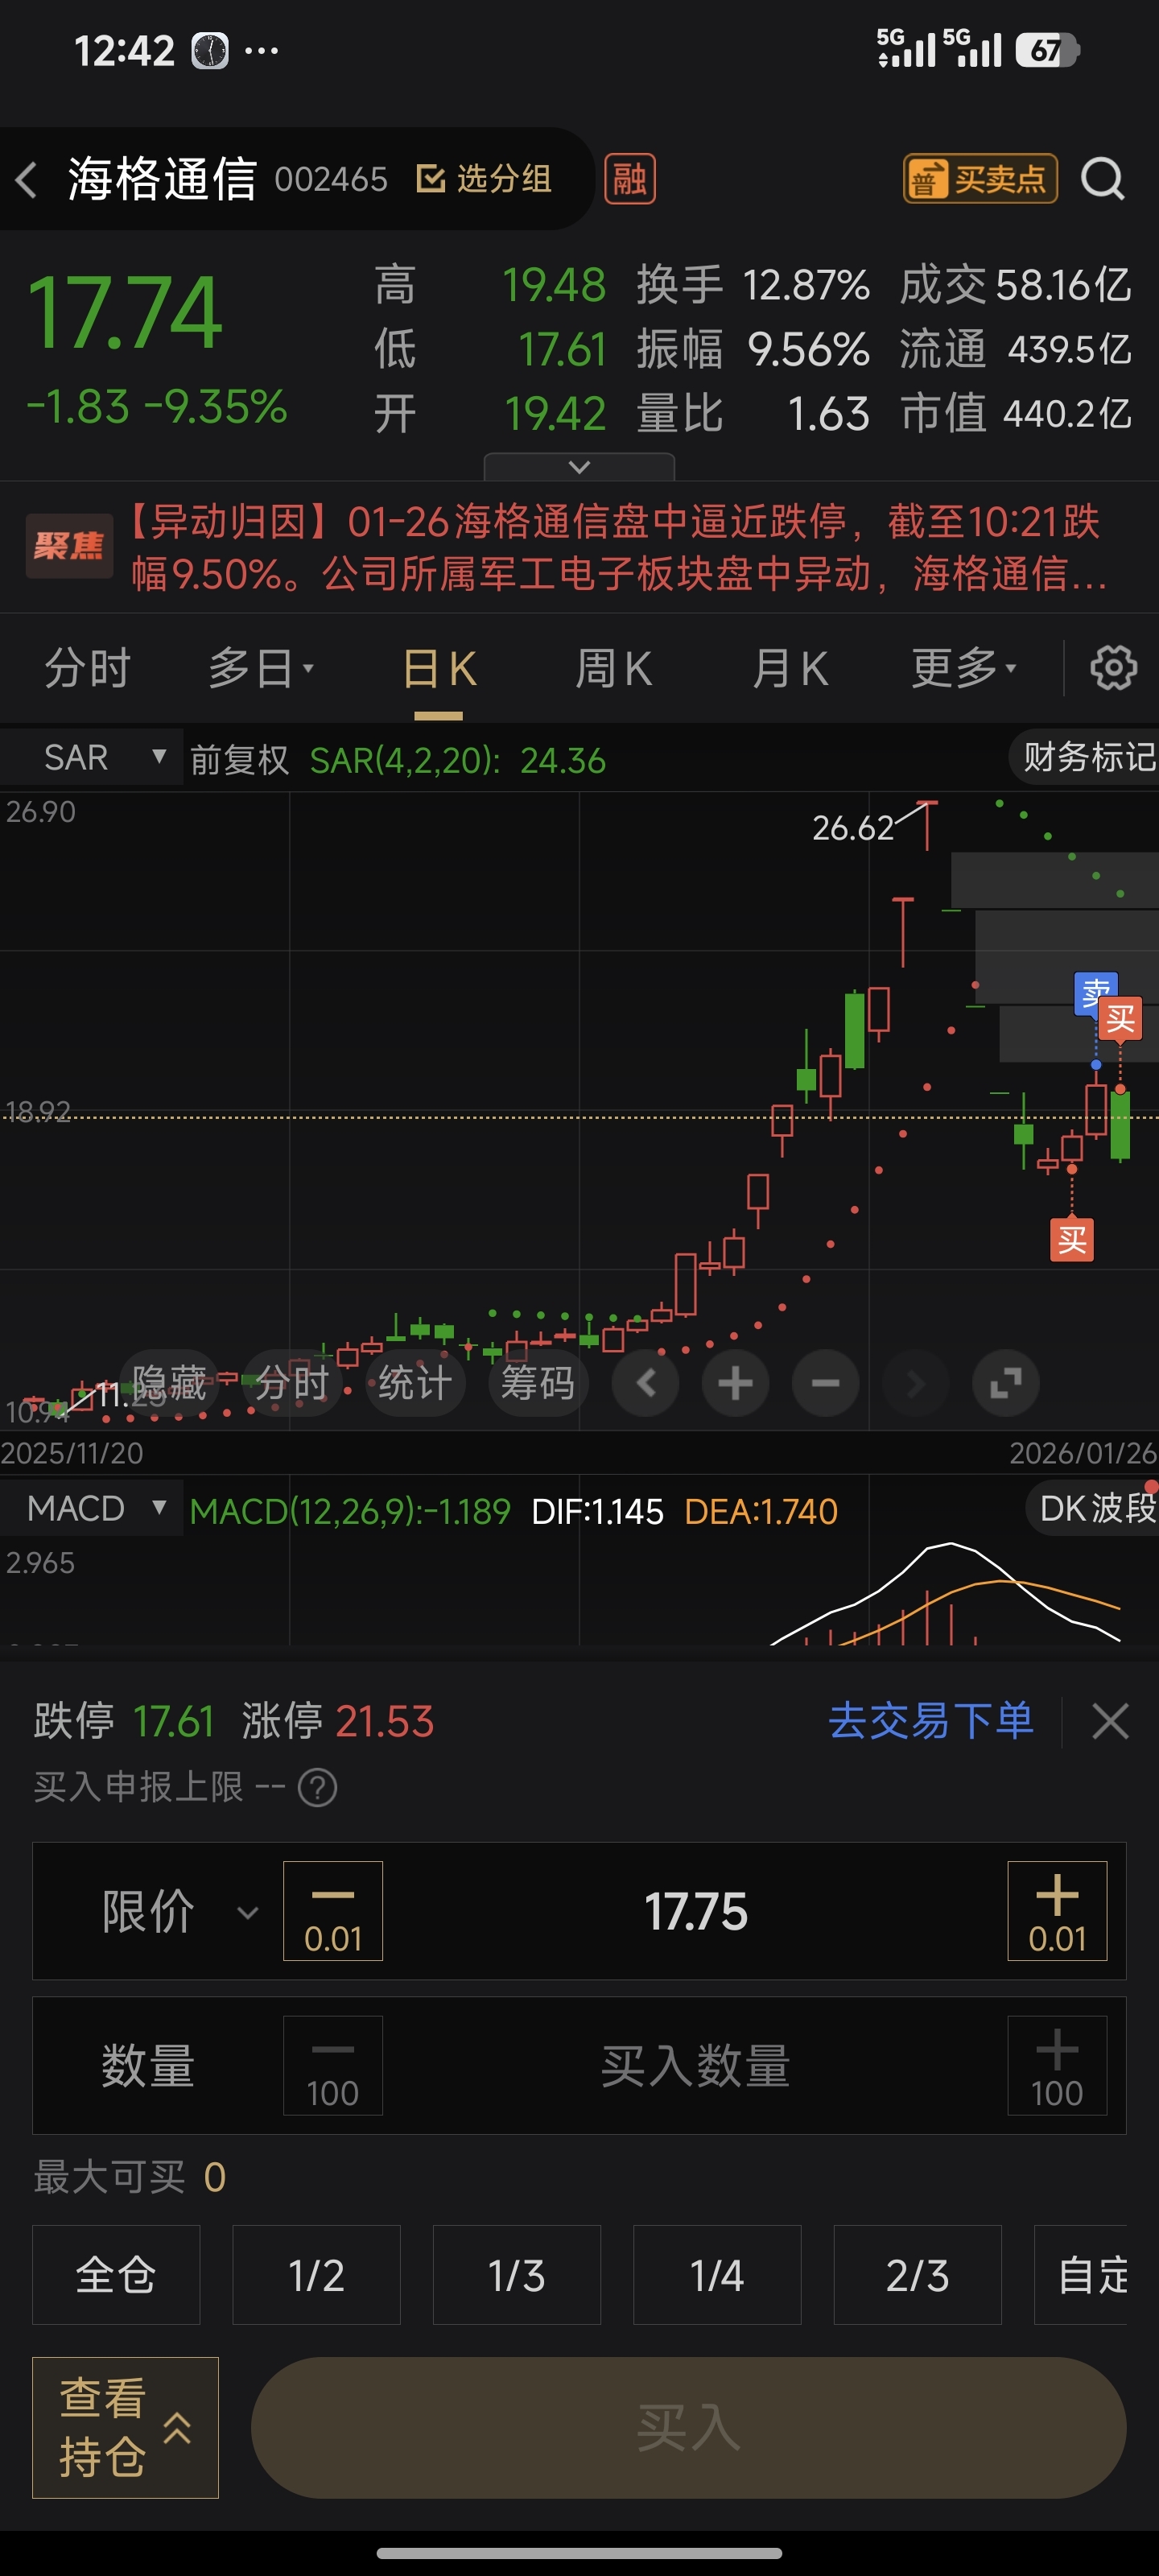Tap 财务标记 financial marks button

coord(1084,757)
